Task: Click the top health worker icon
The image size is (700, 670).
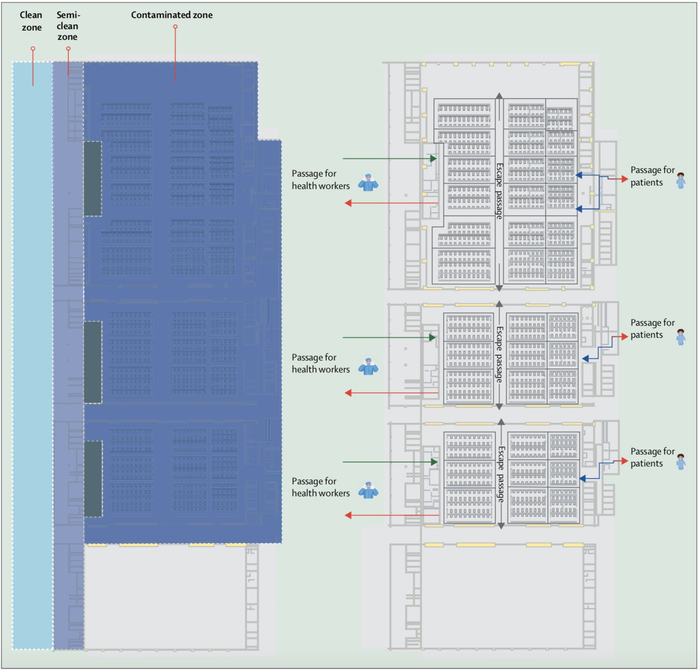Action: pyautogui.click(x=368, y=183)
